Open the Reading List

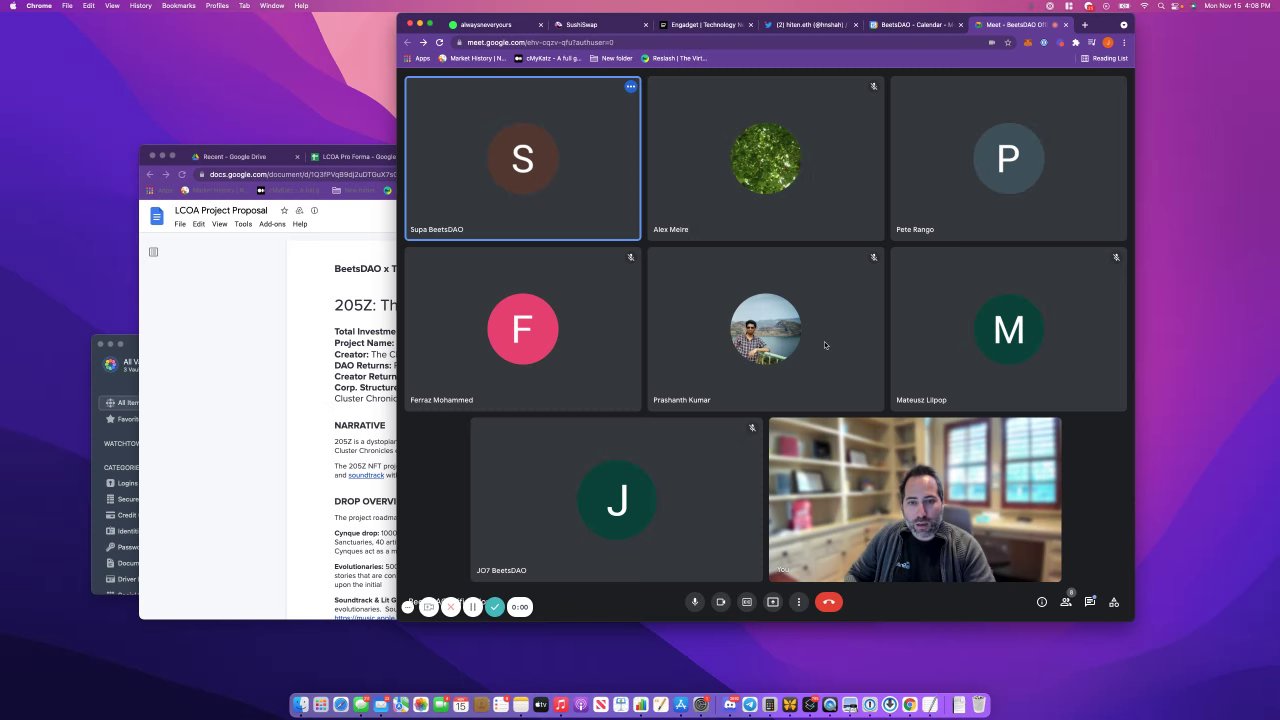pos(1104,58)
